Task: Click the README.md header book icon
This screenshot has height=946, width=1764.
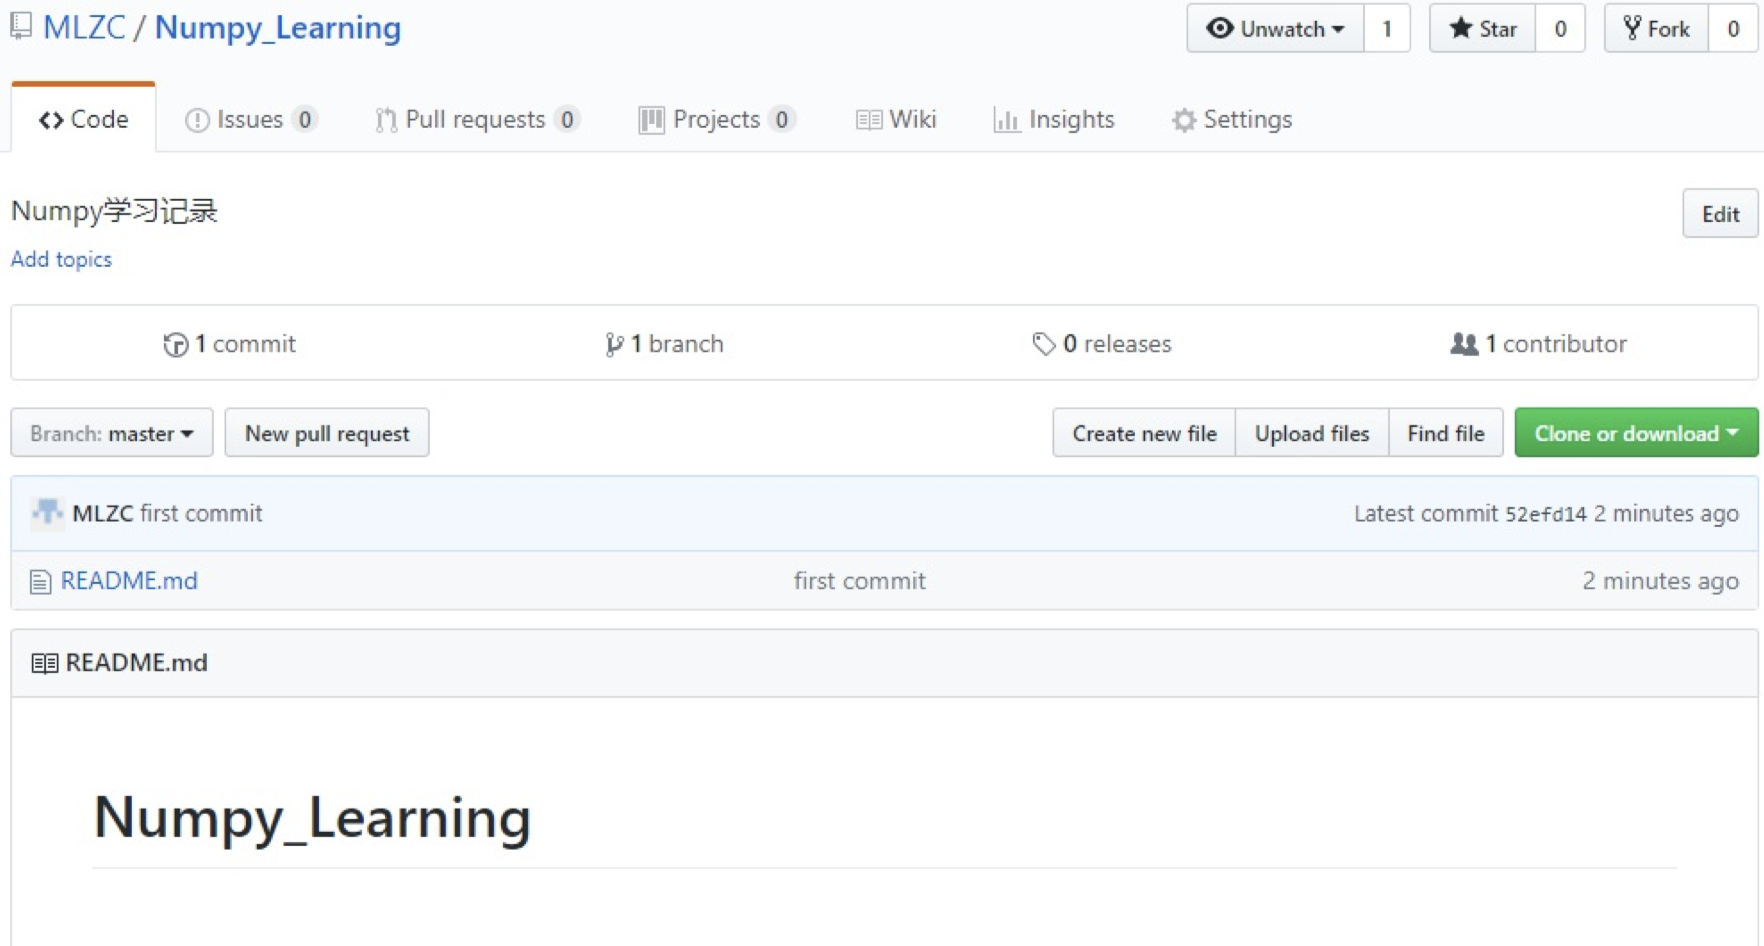Action: coord(44,663)
